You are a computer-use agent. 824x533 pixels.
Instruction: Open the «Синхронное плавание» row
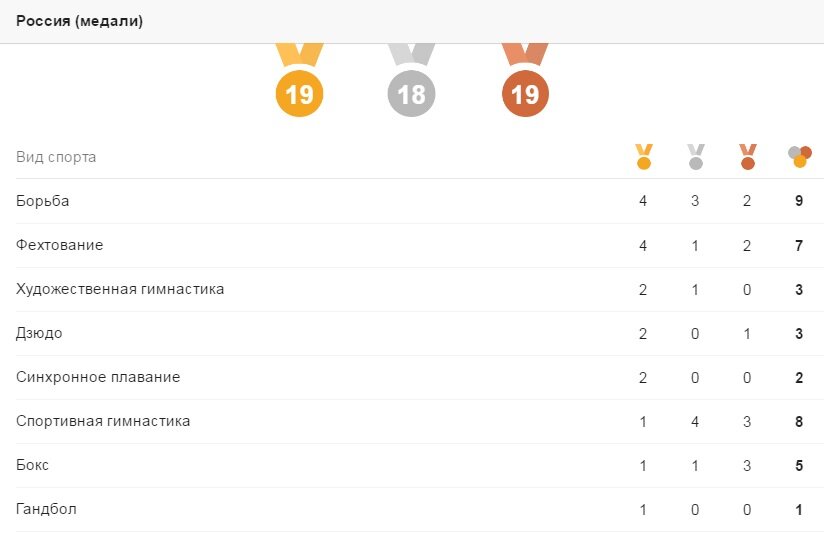[98, 377]
